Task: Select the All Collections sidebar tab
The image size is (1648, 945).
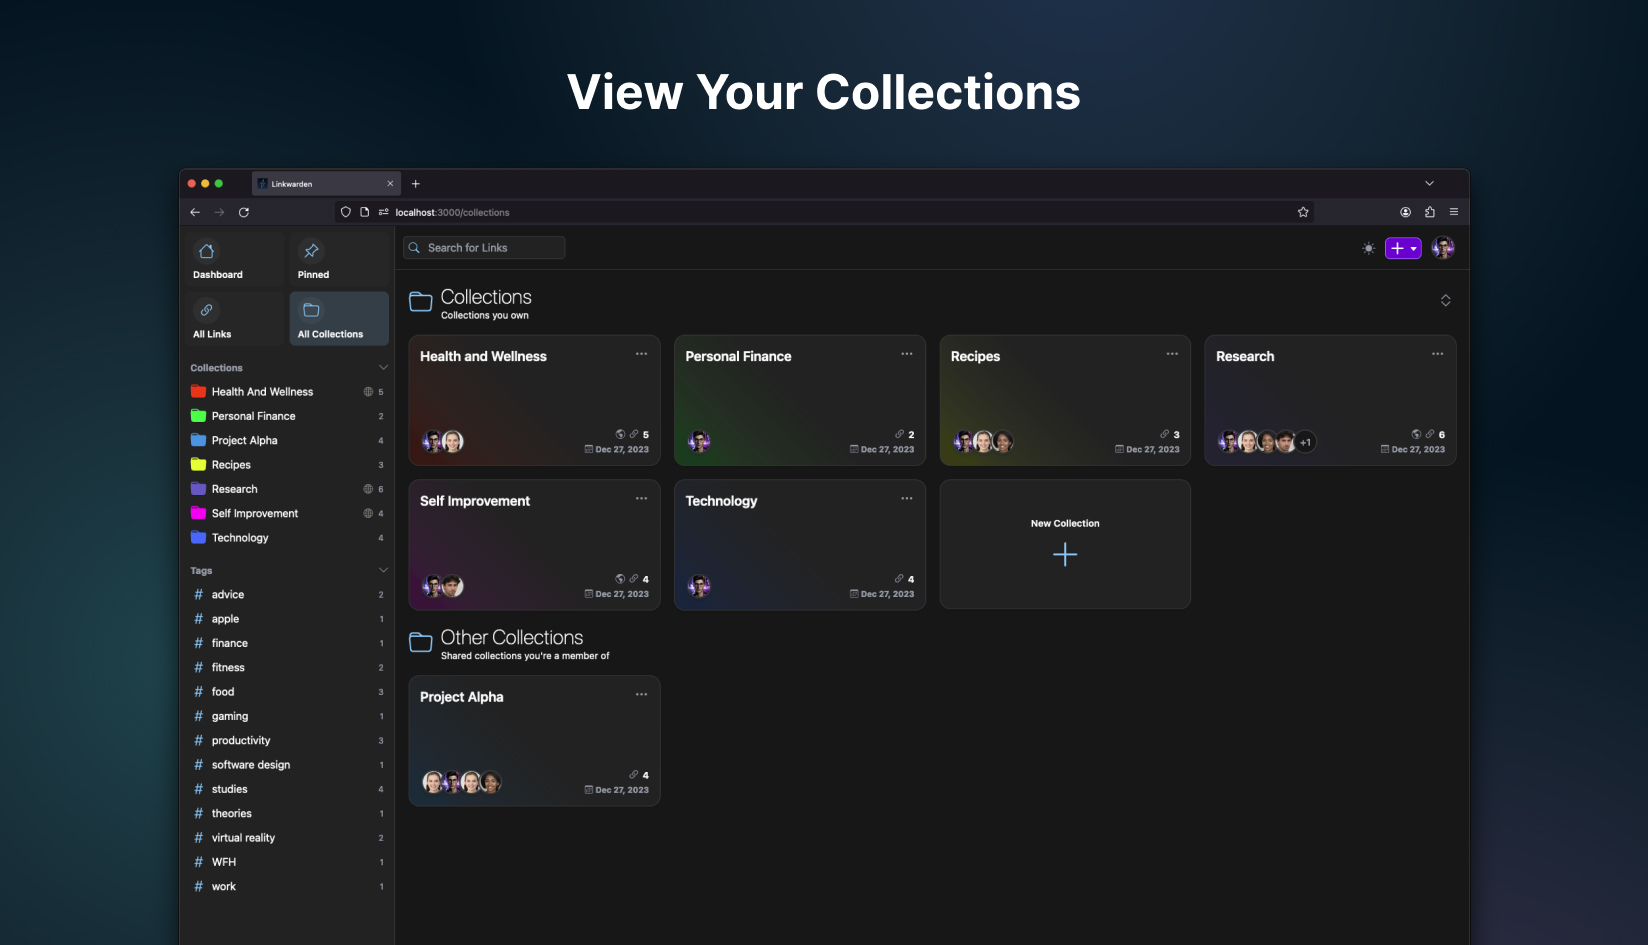Action: coord(338,318)
